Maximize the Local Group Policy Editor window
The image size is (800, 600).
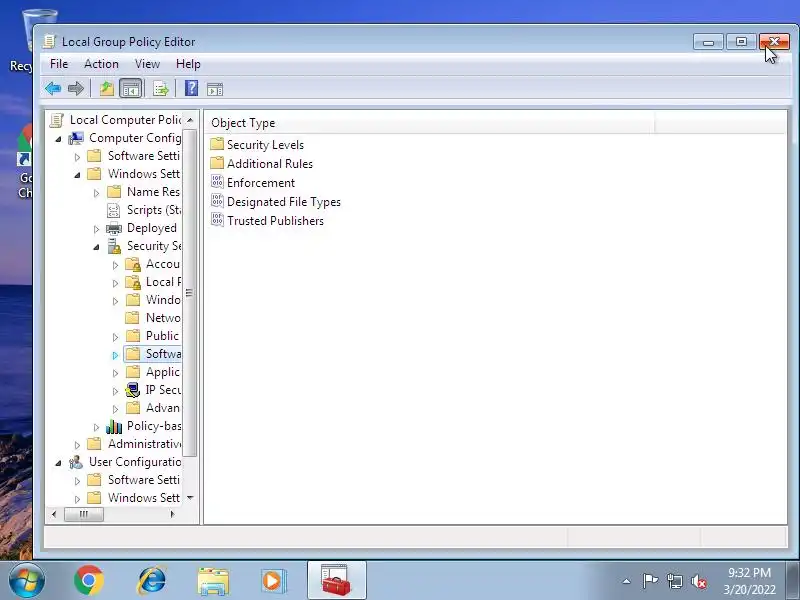[x=741, y=42]
